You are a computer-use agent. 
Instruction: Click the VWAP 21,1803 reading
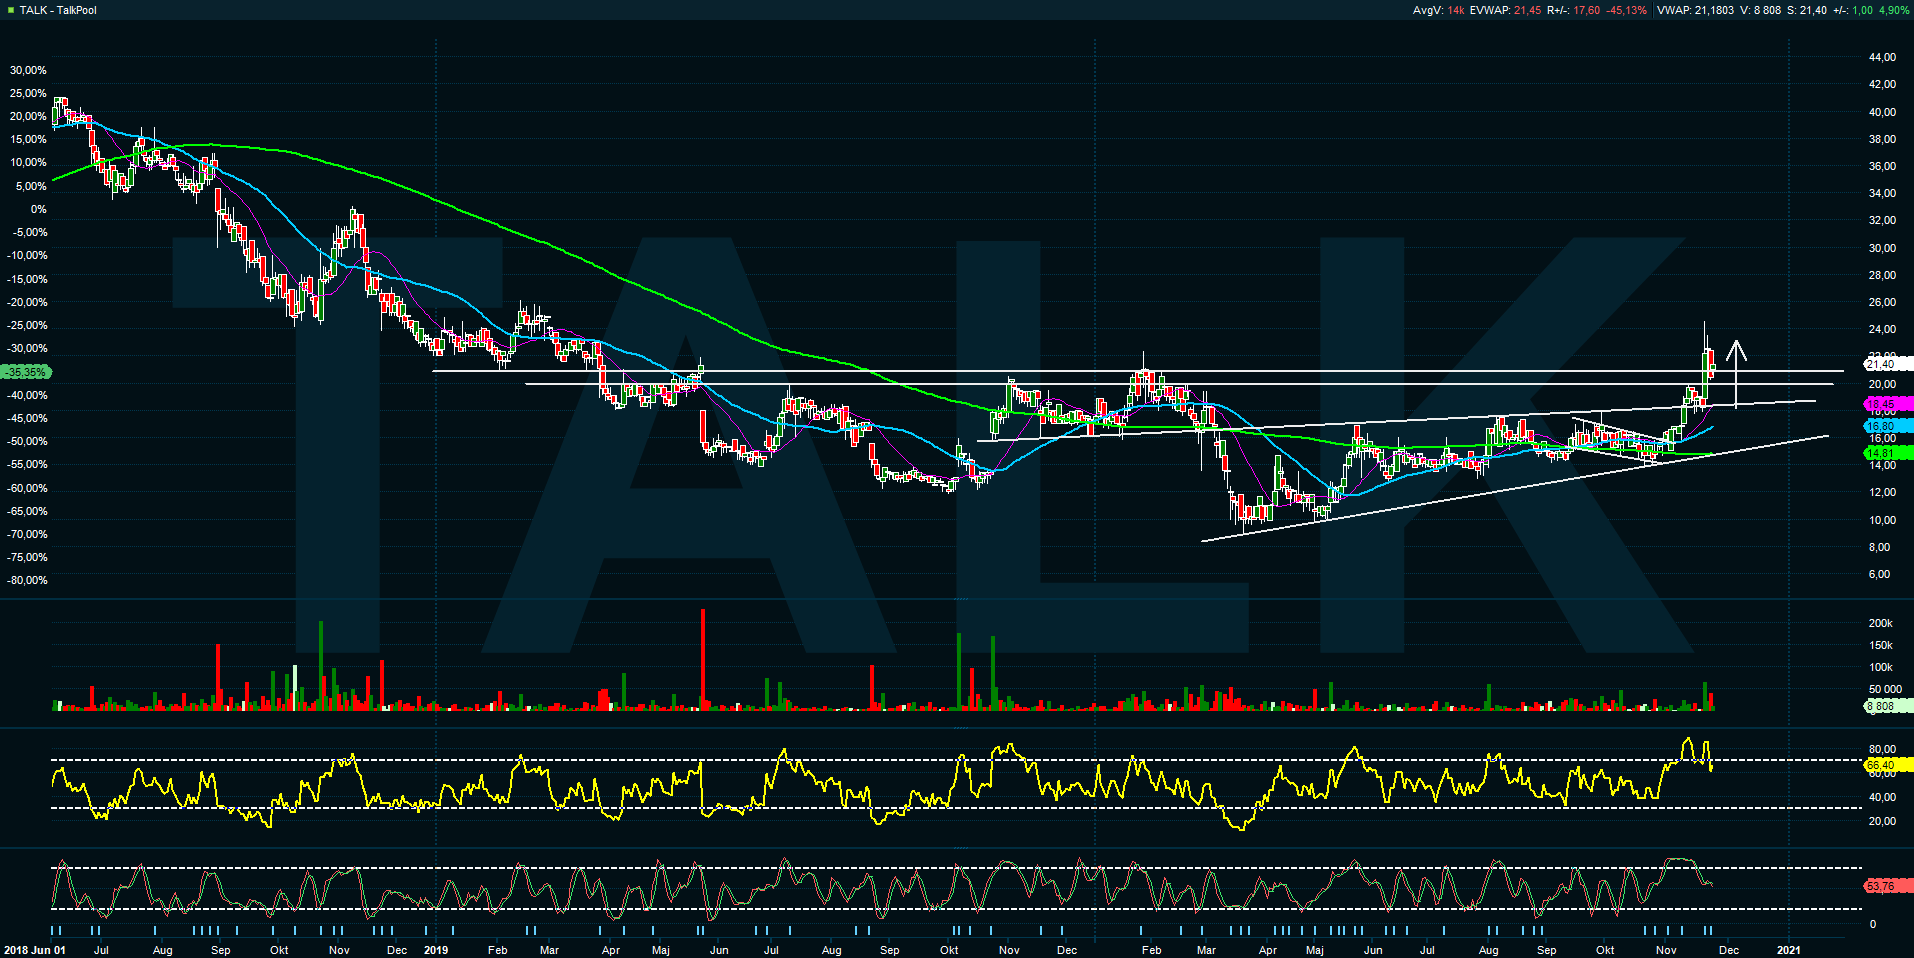1695,10
